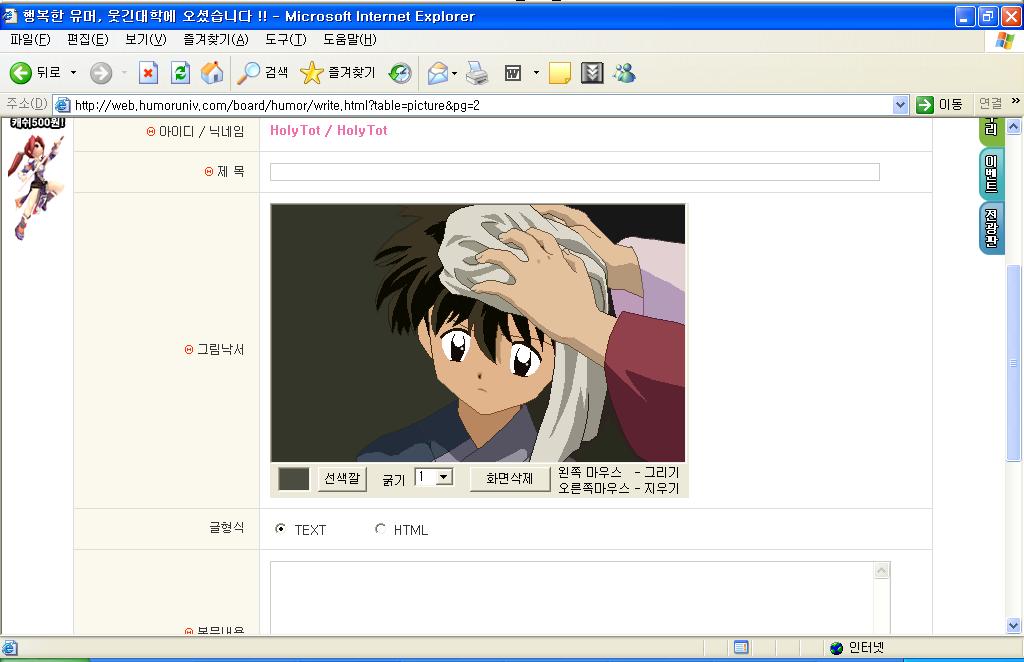
Task: Click the yellow note Discuss icon
Action: [560, 73]
